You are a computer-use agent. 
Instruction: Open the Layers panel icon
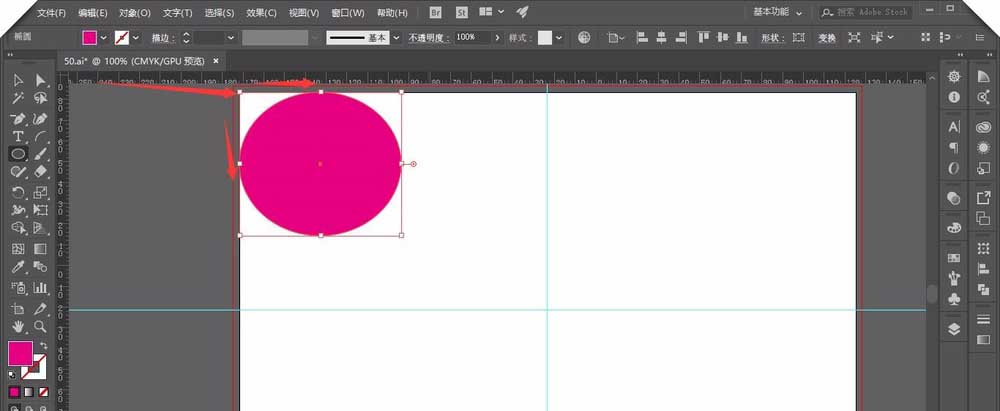pyautogui.click(x=954, y=329)
